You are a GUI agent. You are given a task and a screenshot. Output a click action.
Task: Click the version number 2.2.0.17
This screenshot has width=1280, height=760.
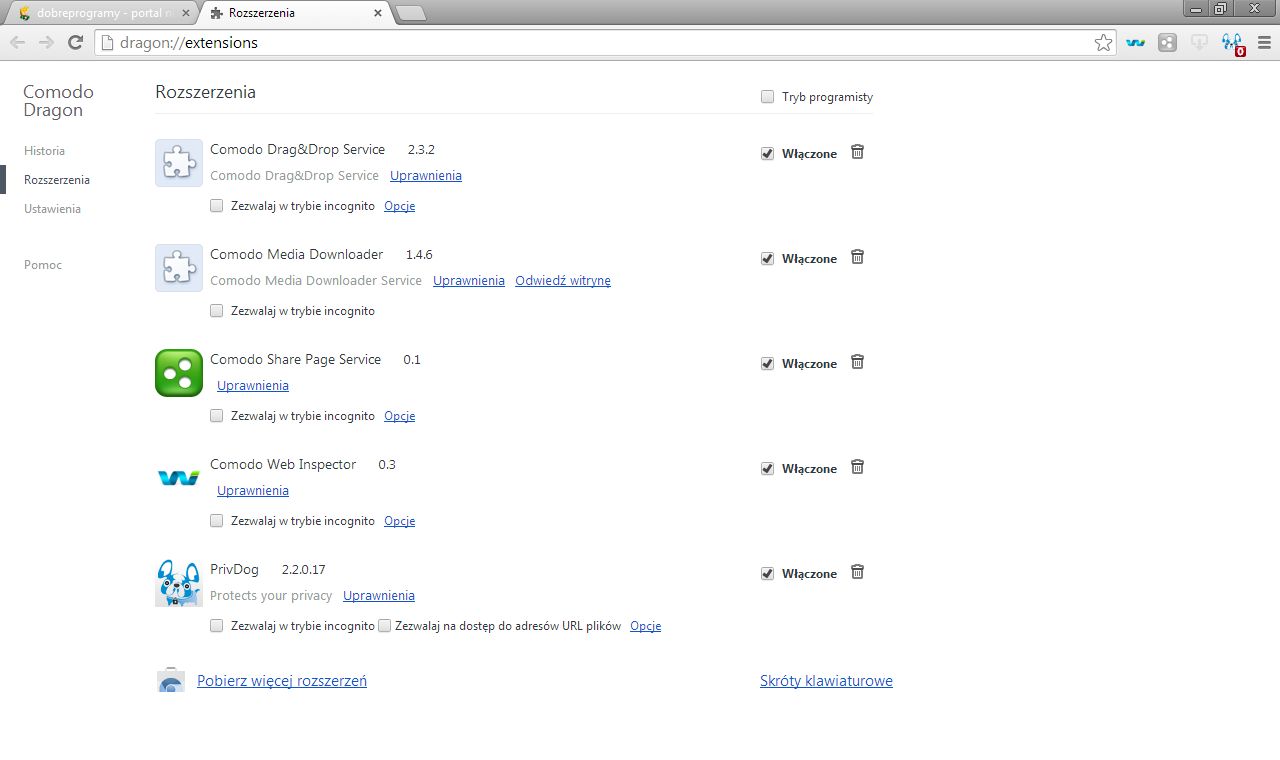[x=303, y=570]
